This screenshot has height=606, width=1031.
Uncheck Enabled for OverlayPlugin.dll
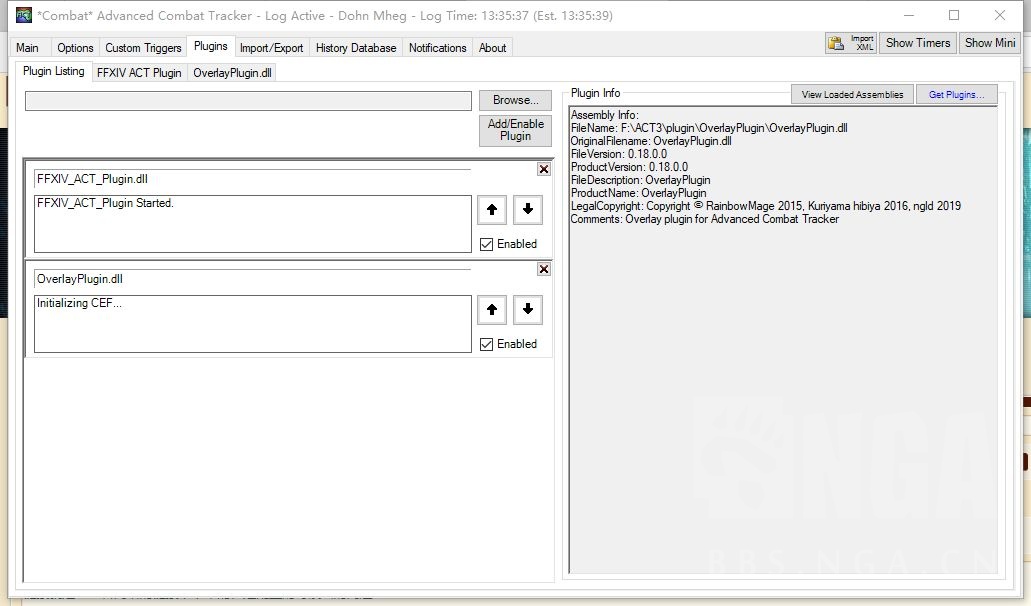point(486,344)
